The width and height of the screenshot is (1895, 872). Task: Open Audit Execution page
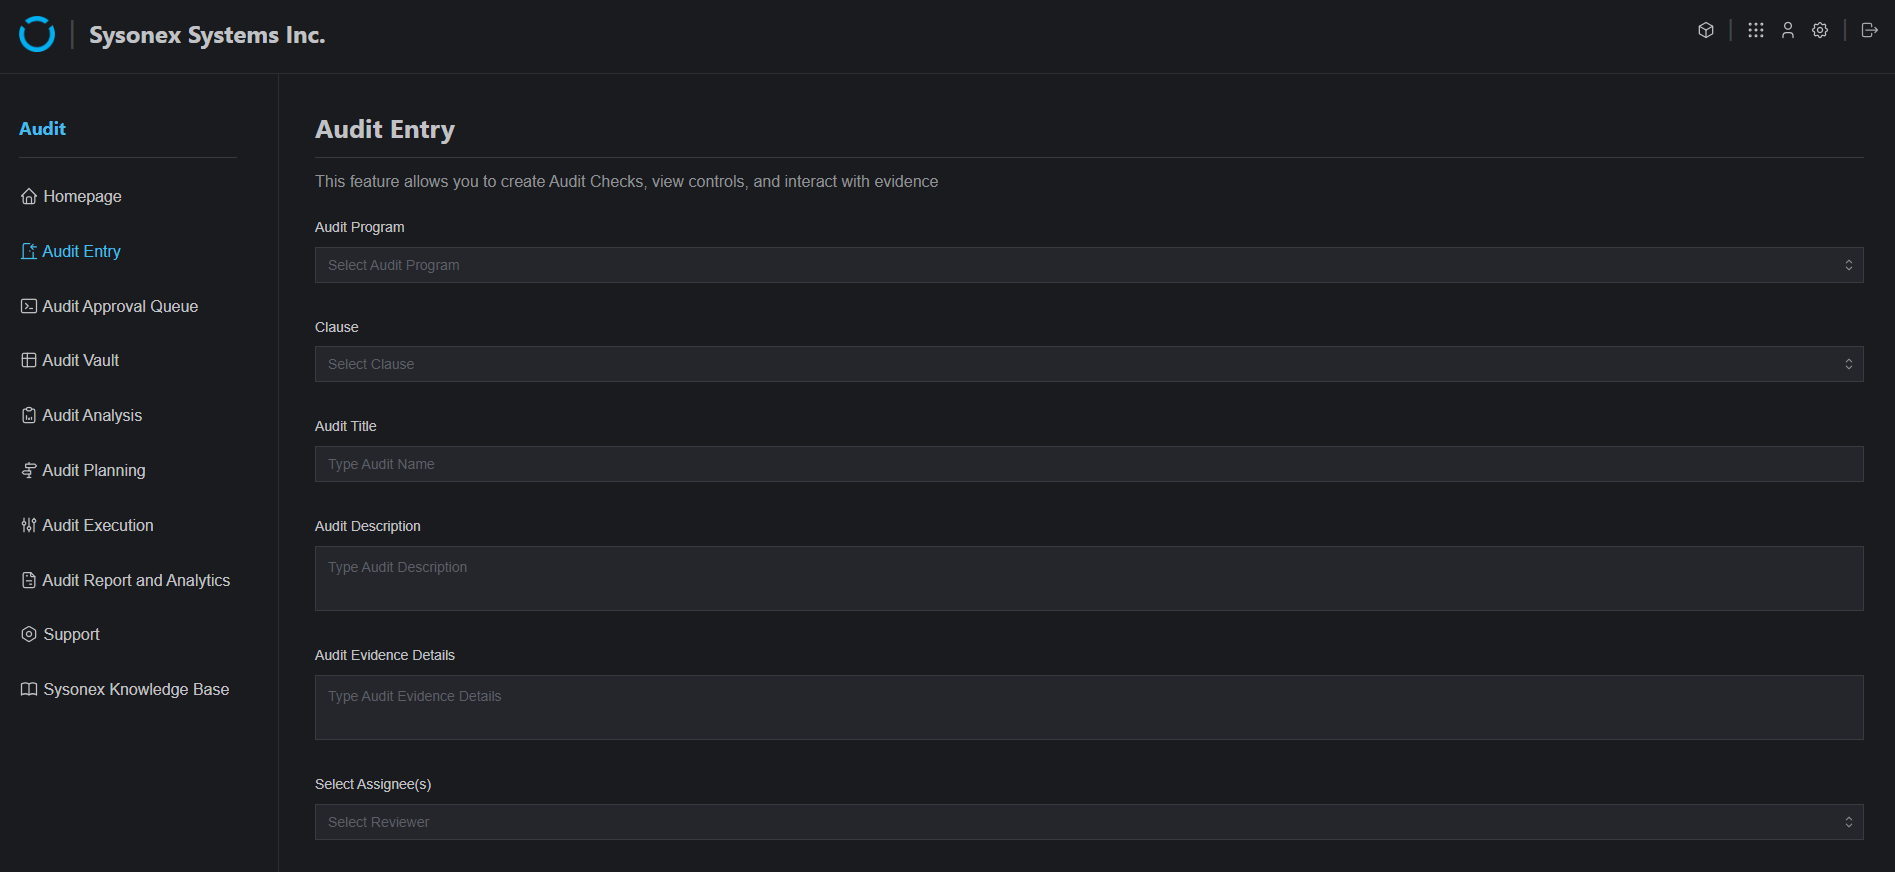click(x=98, y=525)
